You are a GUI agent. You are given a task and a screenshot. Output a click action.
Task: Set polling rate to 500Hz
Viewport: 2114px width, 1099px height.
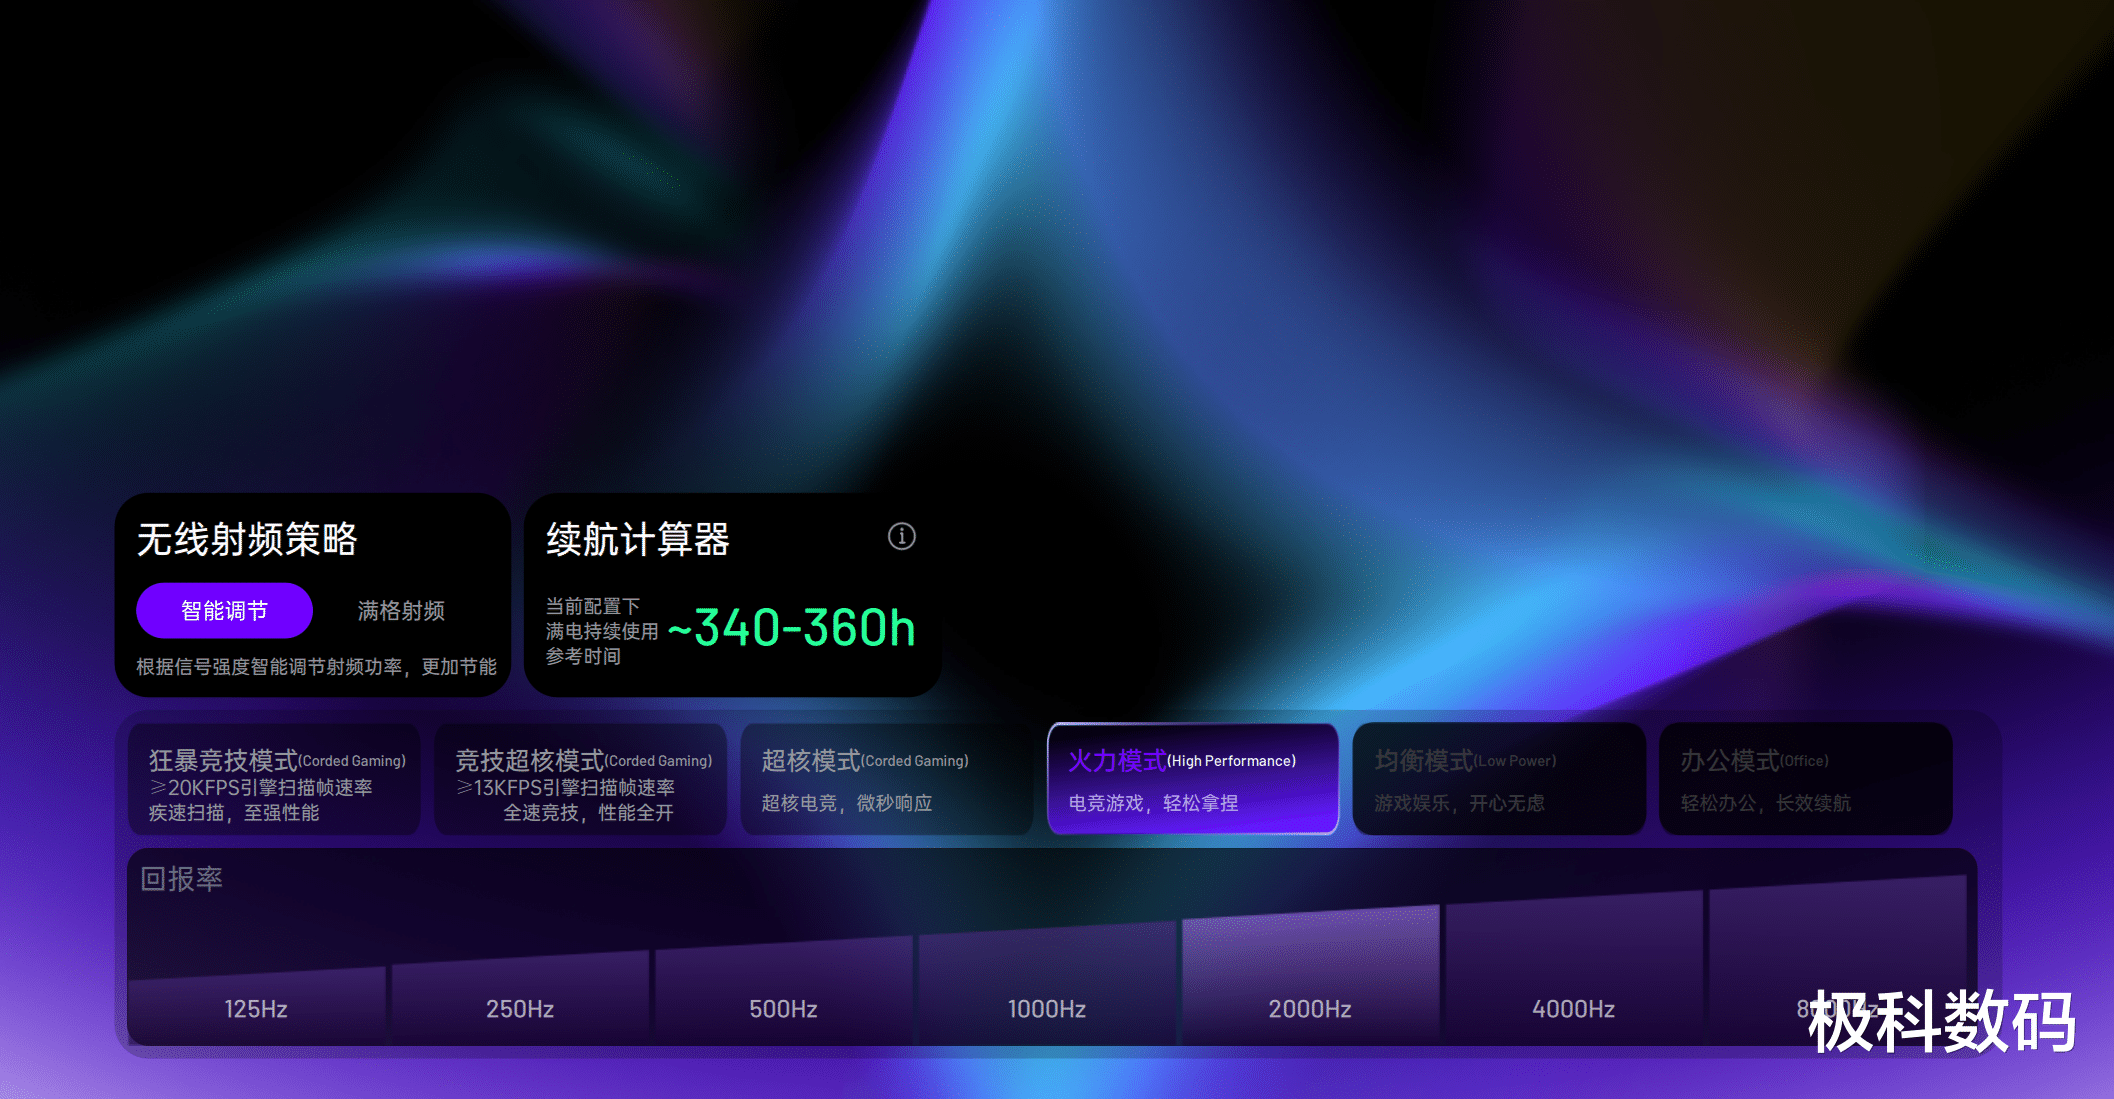(783, 1008)
